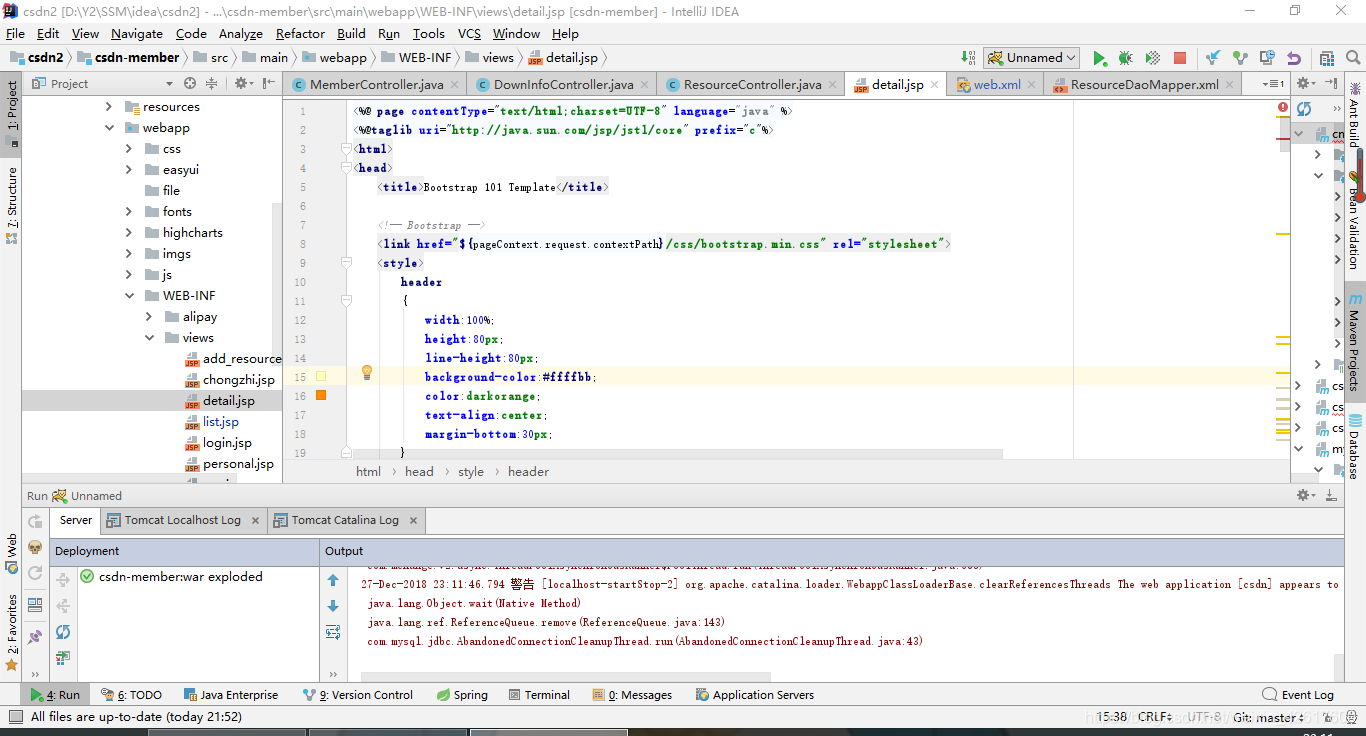Screen dimensions: 1366x736
Task: Stop the running server with red square
Action: click(x=1180, y=58)
